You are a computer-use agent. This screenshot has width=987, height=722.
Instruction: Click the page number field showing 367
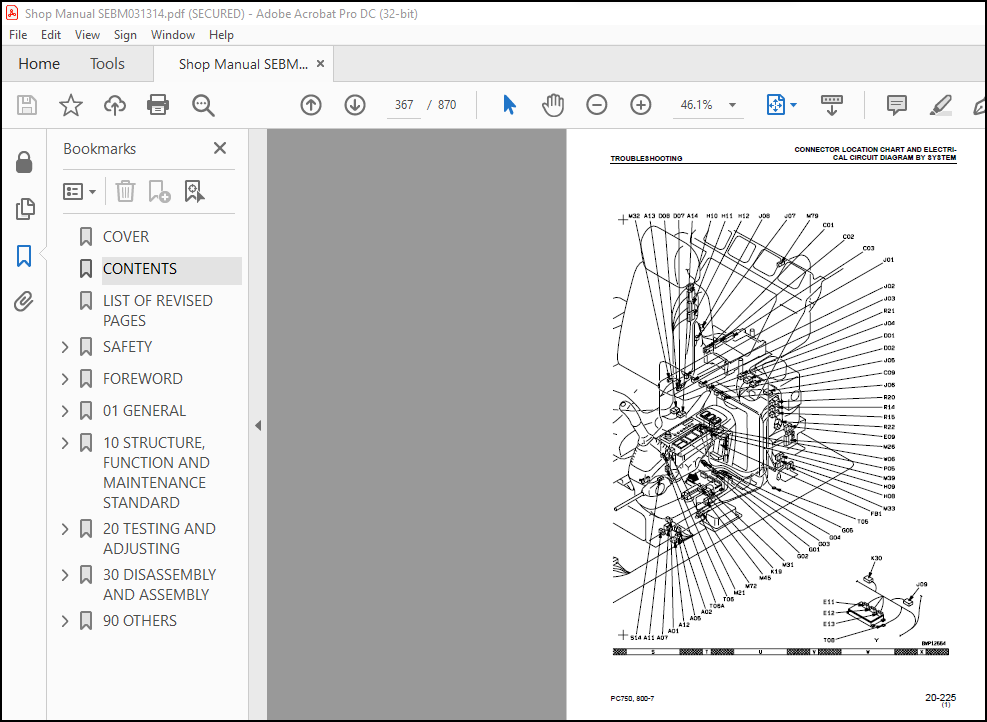403,105
